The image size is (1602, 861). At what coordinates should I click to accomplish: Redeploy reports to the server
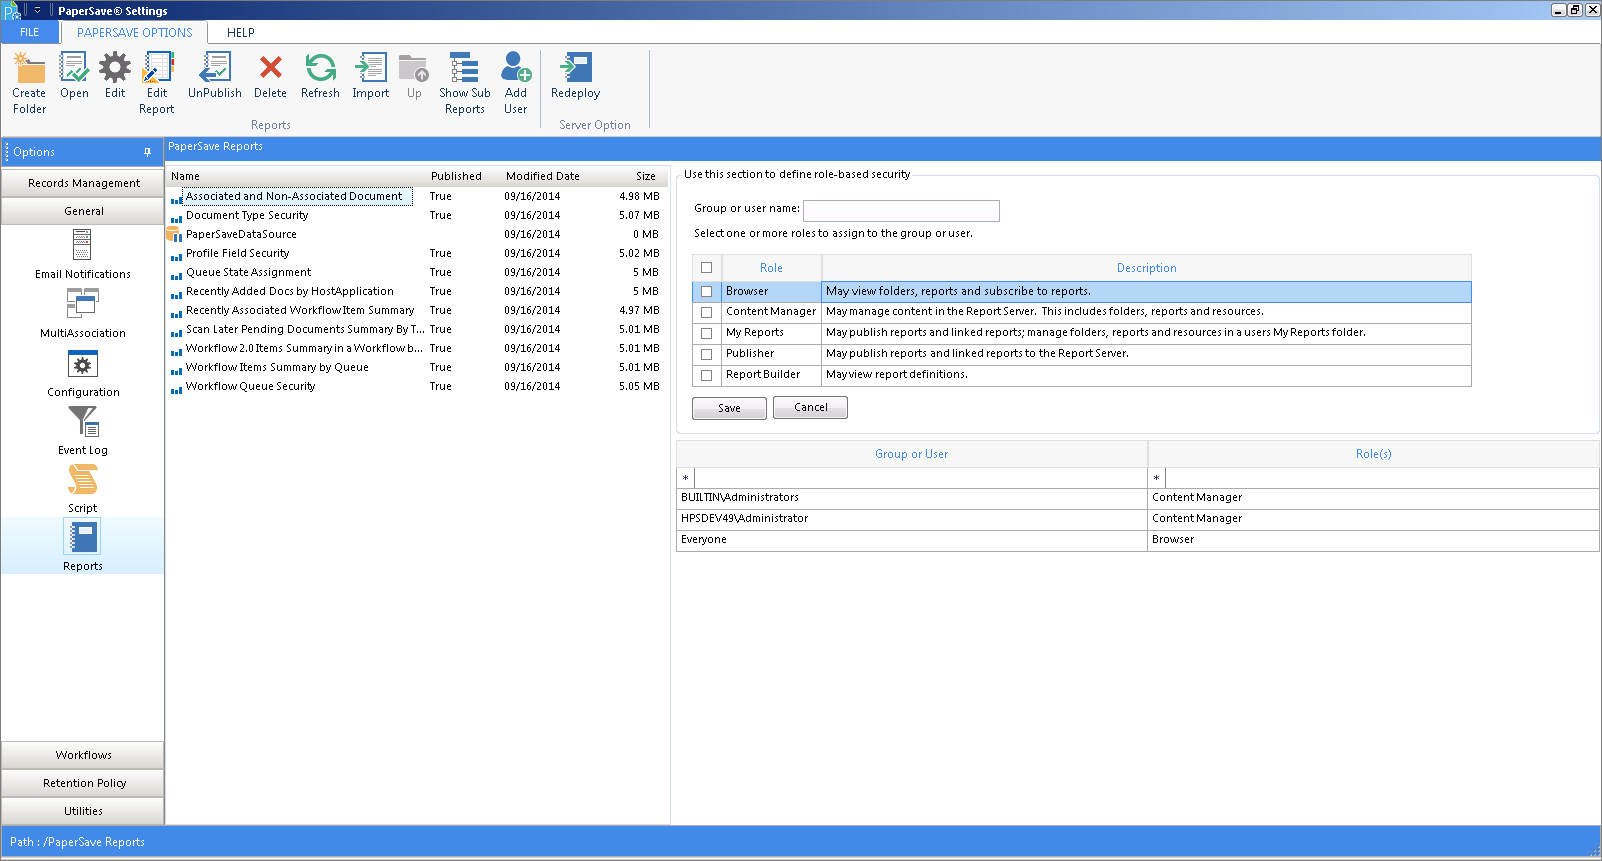(576, 76)
